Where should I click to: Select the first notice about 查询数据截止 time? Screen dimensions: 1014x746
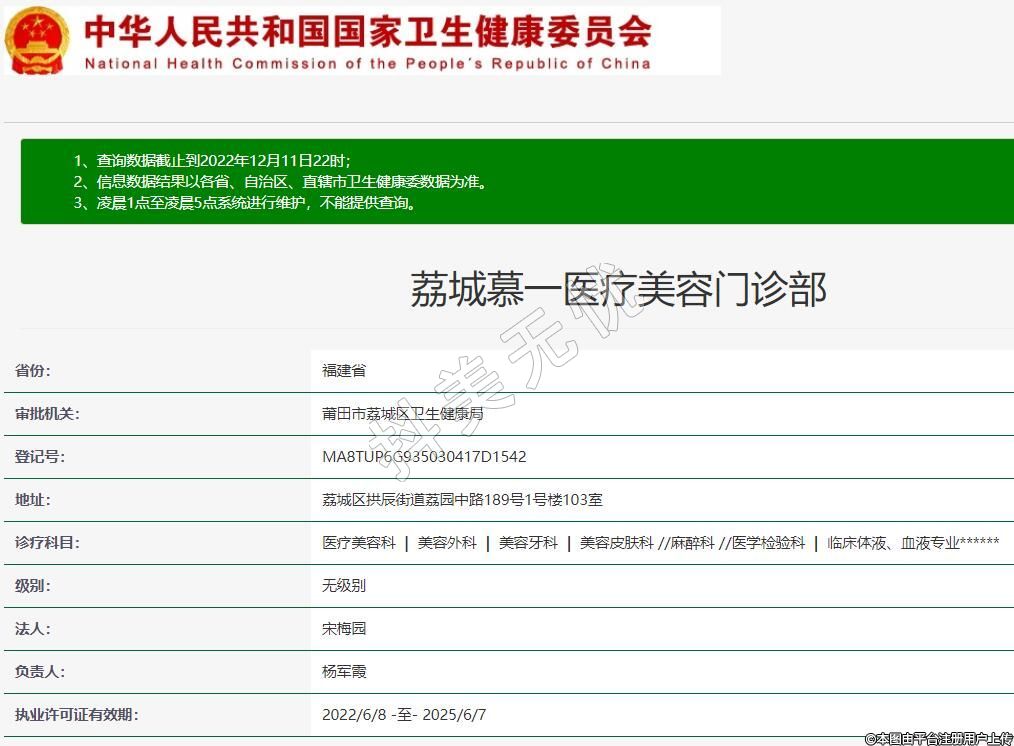point(212,161)
